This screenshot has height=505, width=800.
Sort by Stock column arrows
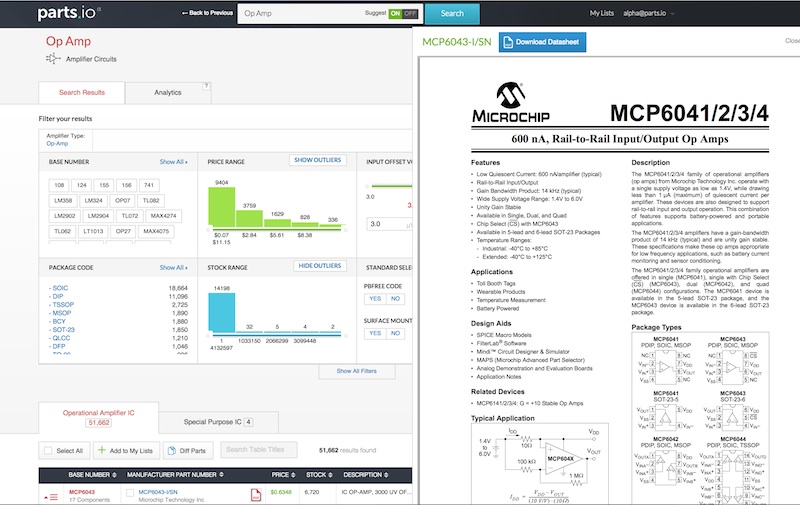(x=331, y=475)
